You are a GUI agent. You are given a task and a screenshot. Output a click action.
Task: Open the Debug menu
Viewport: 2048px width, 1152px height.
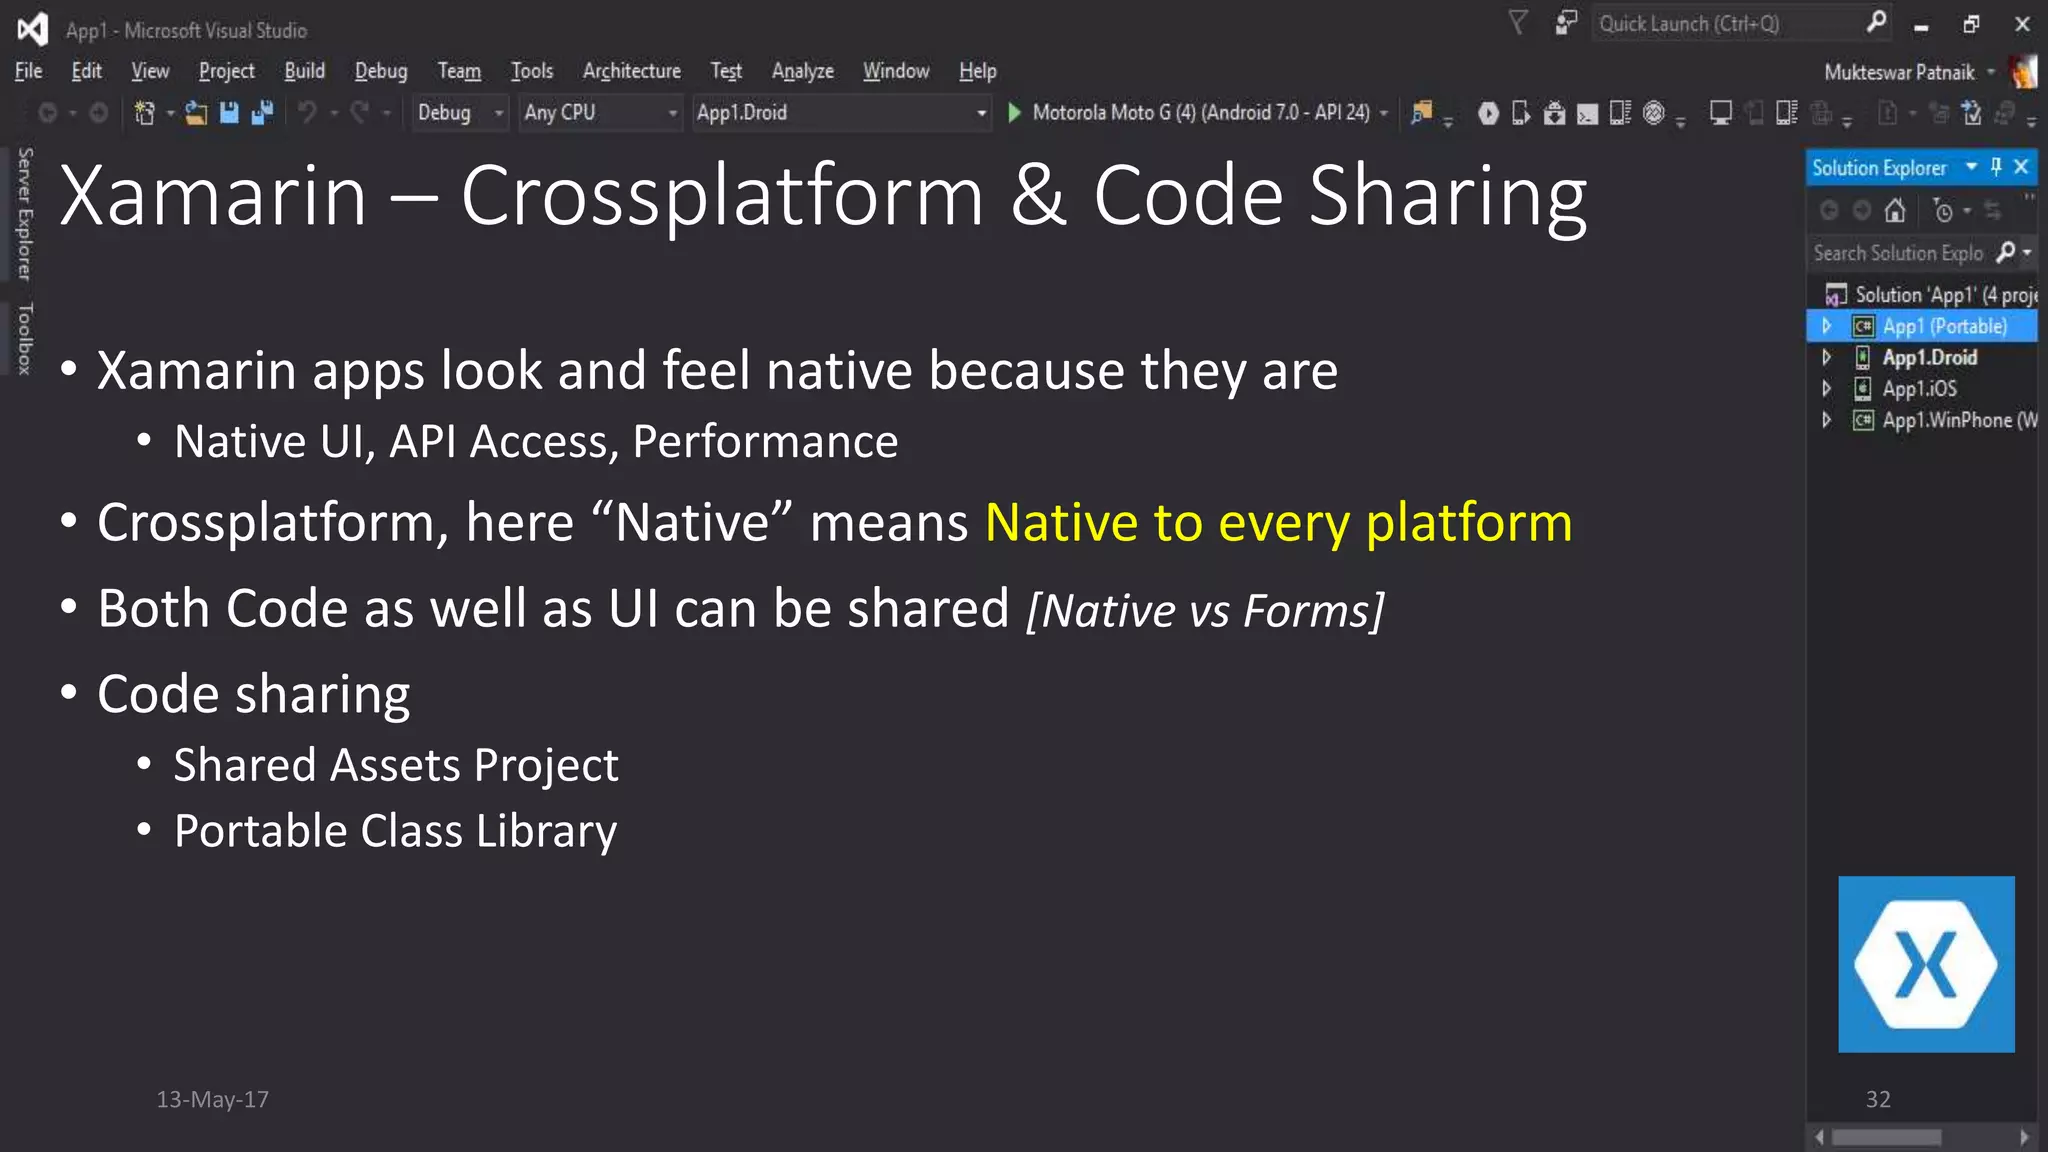[381, 71]
